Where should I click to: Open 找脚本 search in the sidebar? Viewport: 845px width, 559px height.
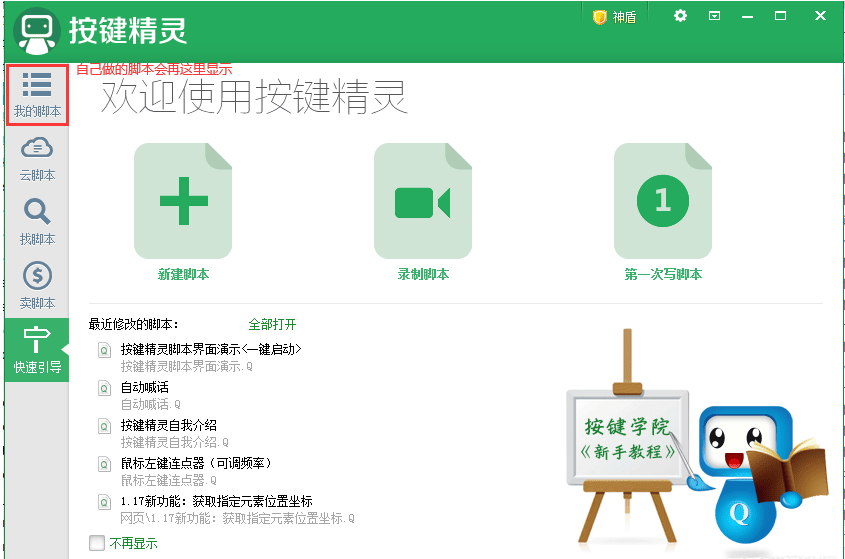click(x=37, y=222)
